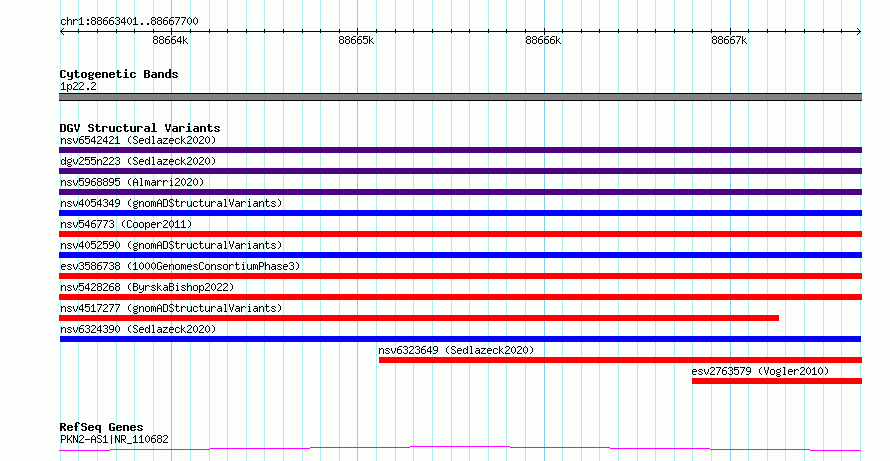This screenshot has width=890, height=461.
Task: Open the nsv6324390 (Sedlazeck2020) label
Action: pyautogui.click(x=138, y=329)
